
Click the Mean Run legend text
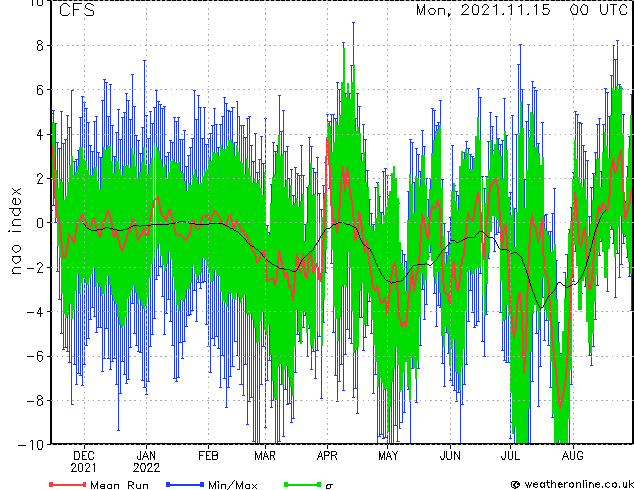(120, 484)
